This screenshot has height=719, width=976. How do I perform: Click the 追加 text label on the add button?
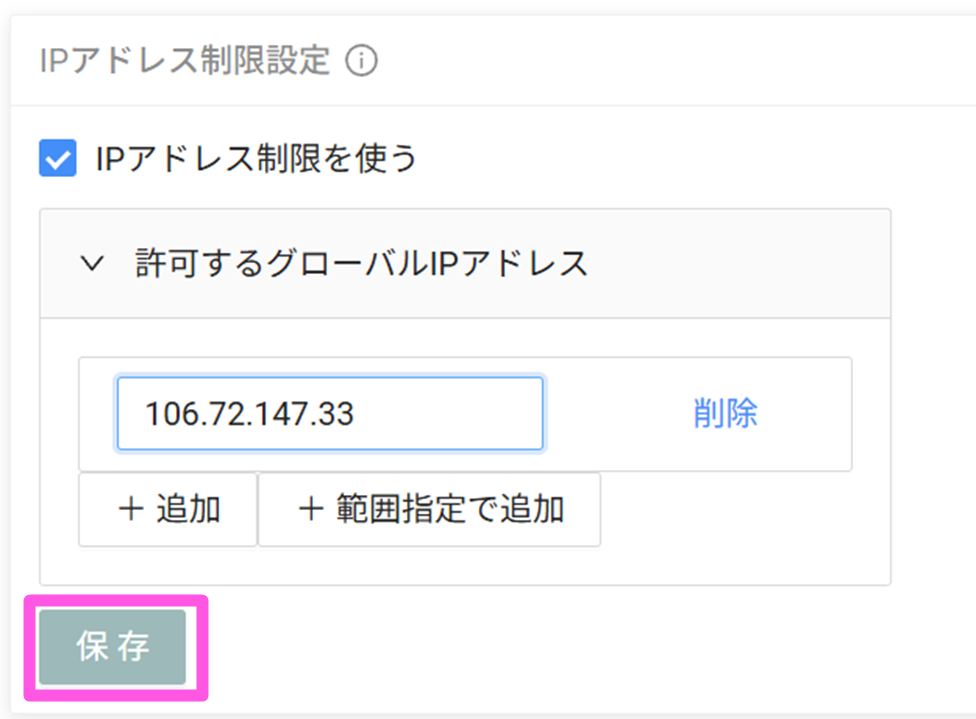click(188, 510)
